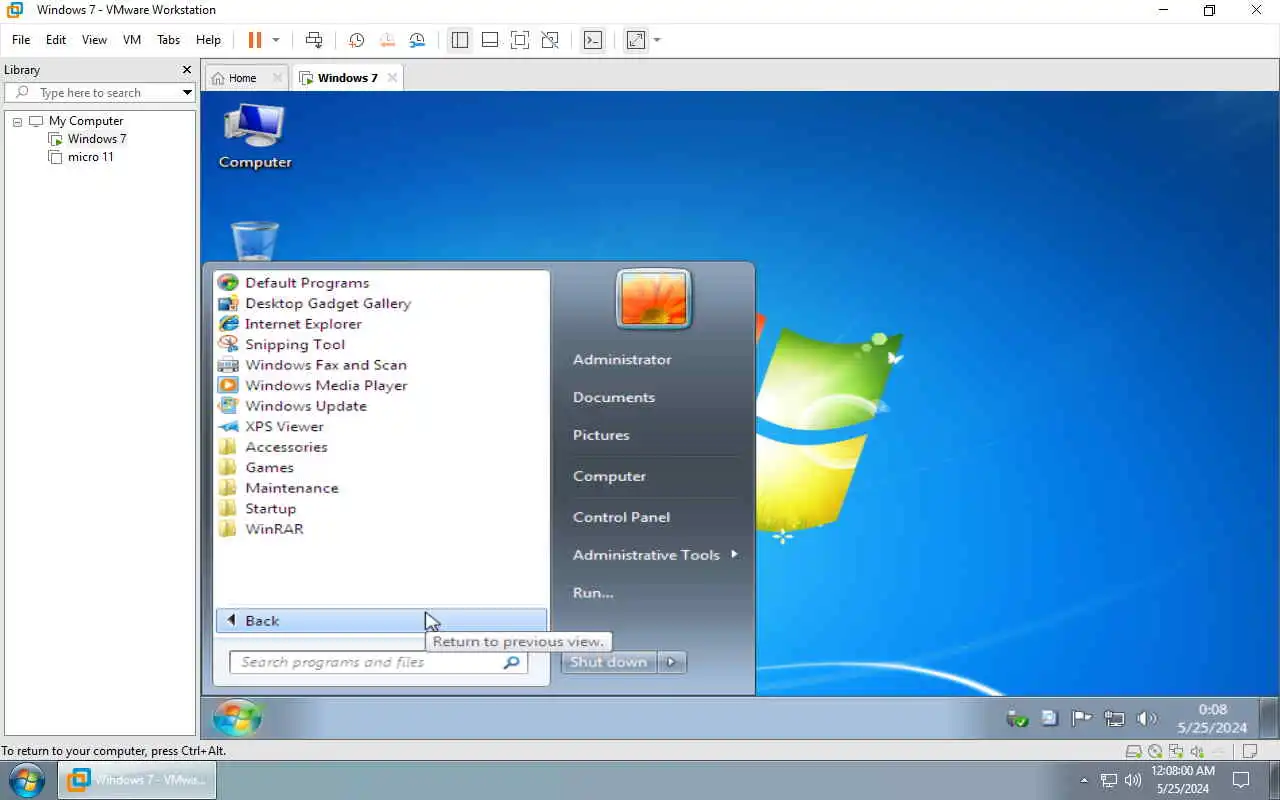Viewport: 1280px width, 800px height.
Task: Pause the virtual machine with the toolbar button
Action: [x=254, y=40]
